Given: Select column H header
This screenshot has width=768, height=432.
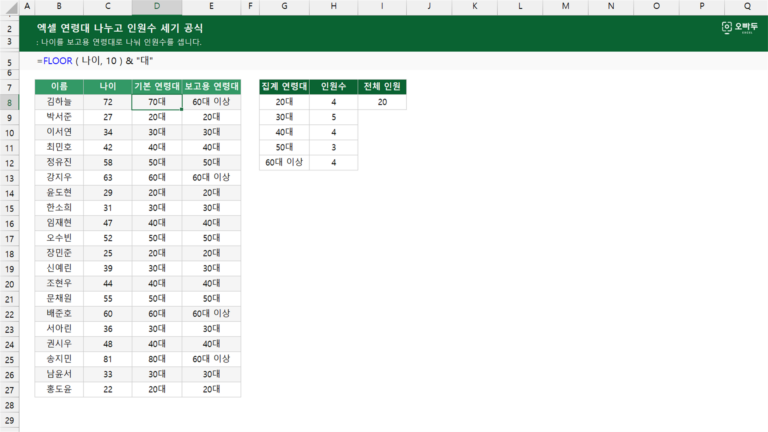Looking at the screenshot, I should 334,6.
